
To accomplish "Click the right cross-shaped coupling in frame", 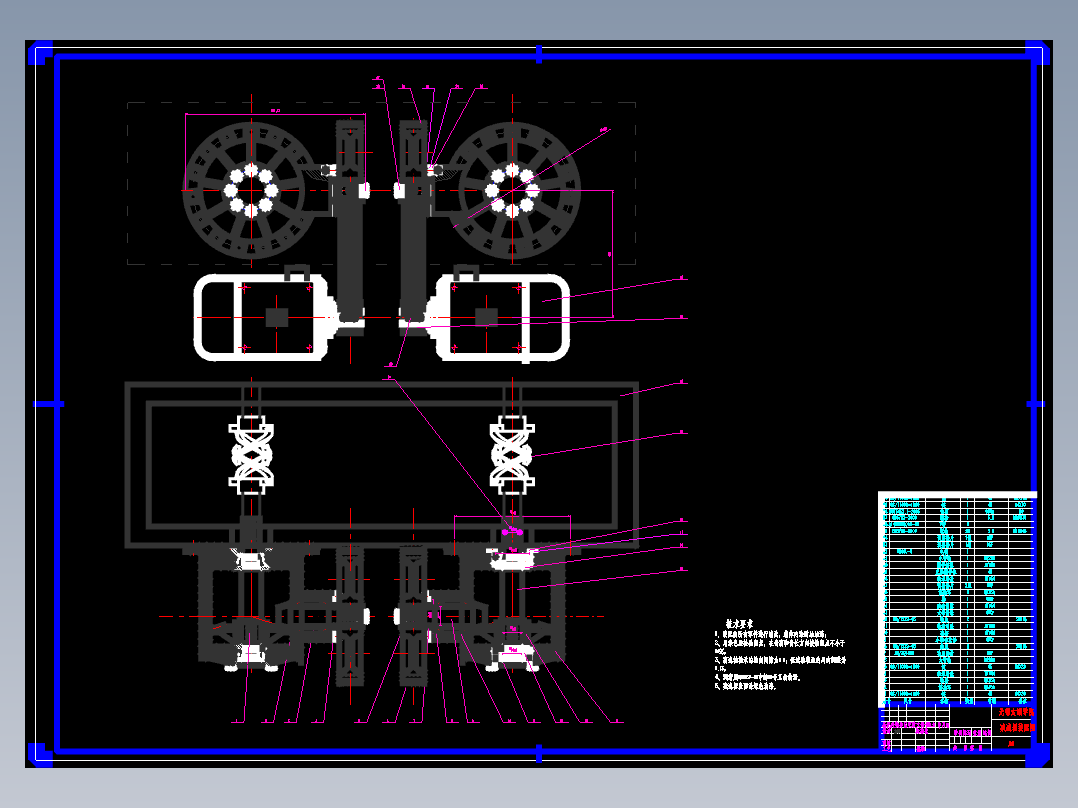I will point(512,455).
